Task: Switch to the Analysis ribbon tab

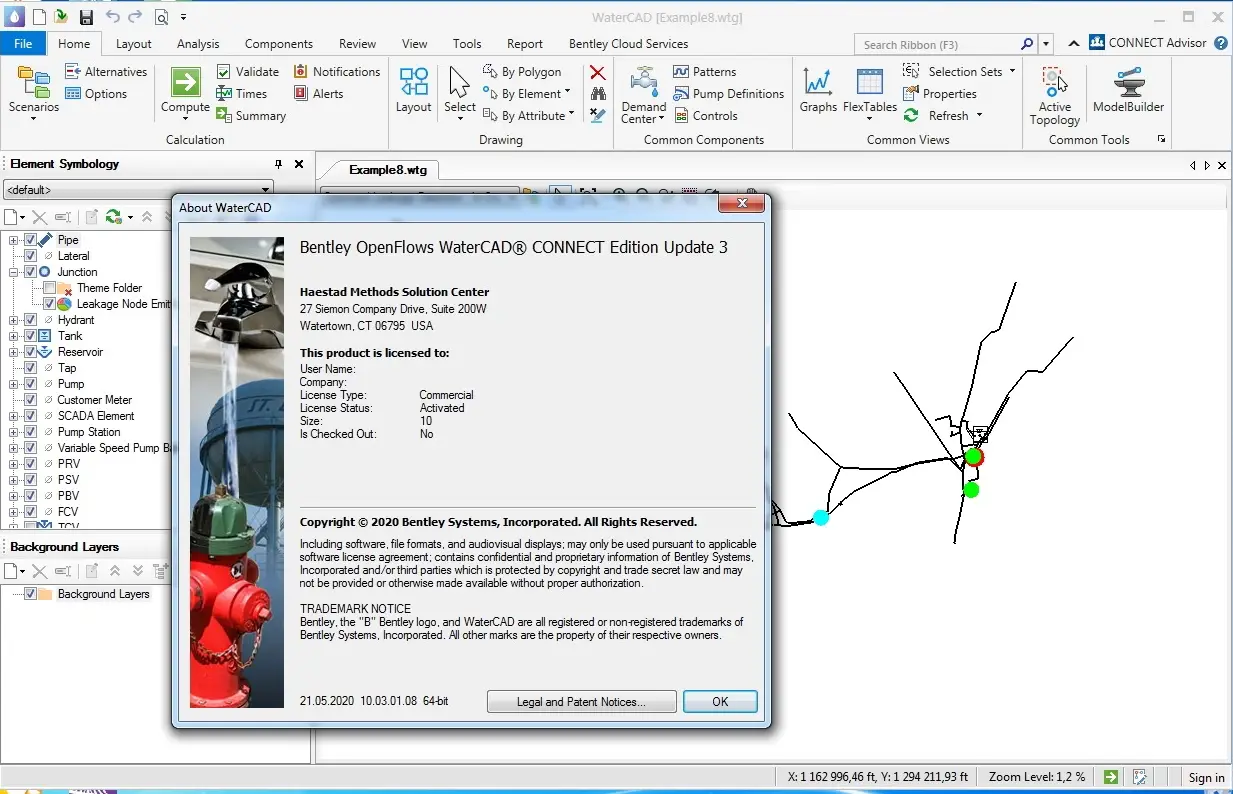Action: 198,44
